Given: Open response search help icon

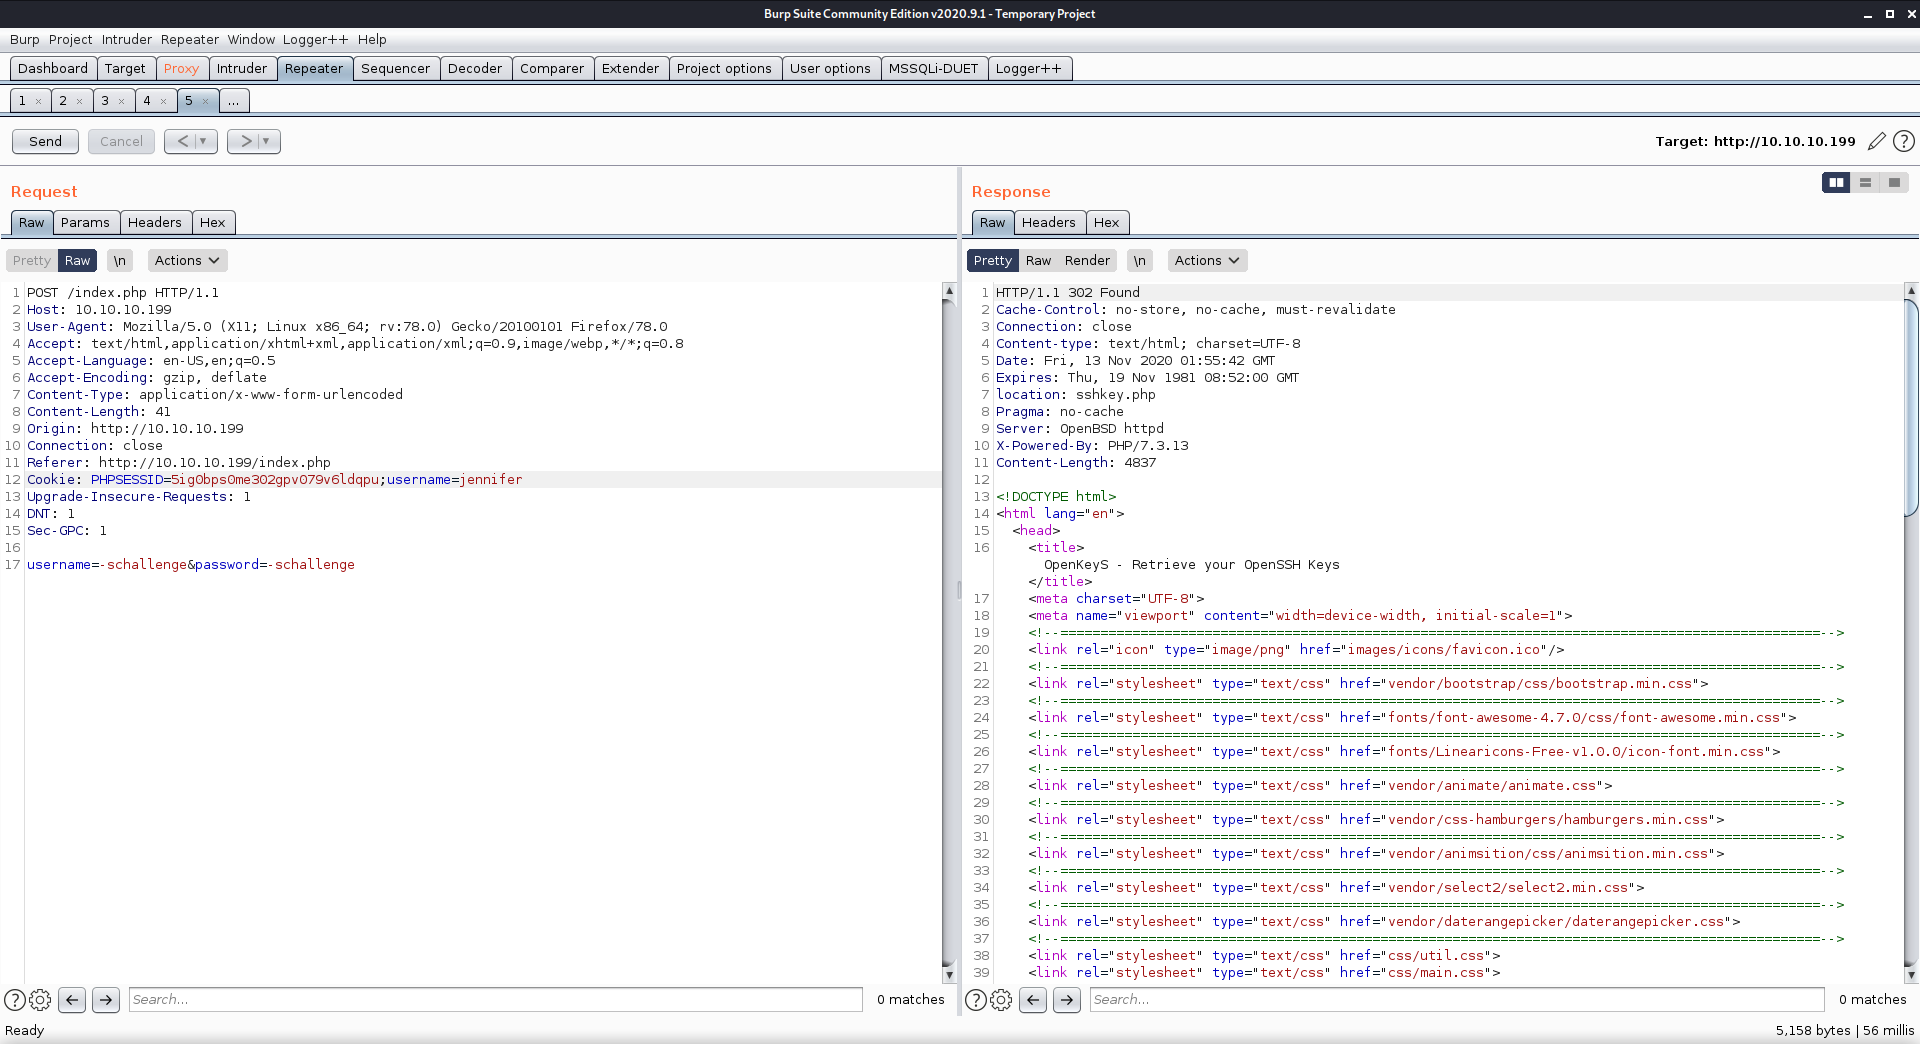Looking at the screenshot, I should coord(975,999).
